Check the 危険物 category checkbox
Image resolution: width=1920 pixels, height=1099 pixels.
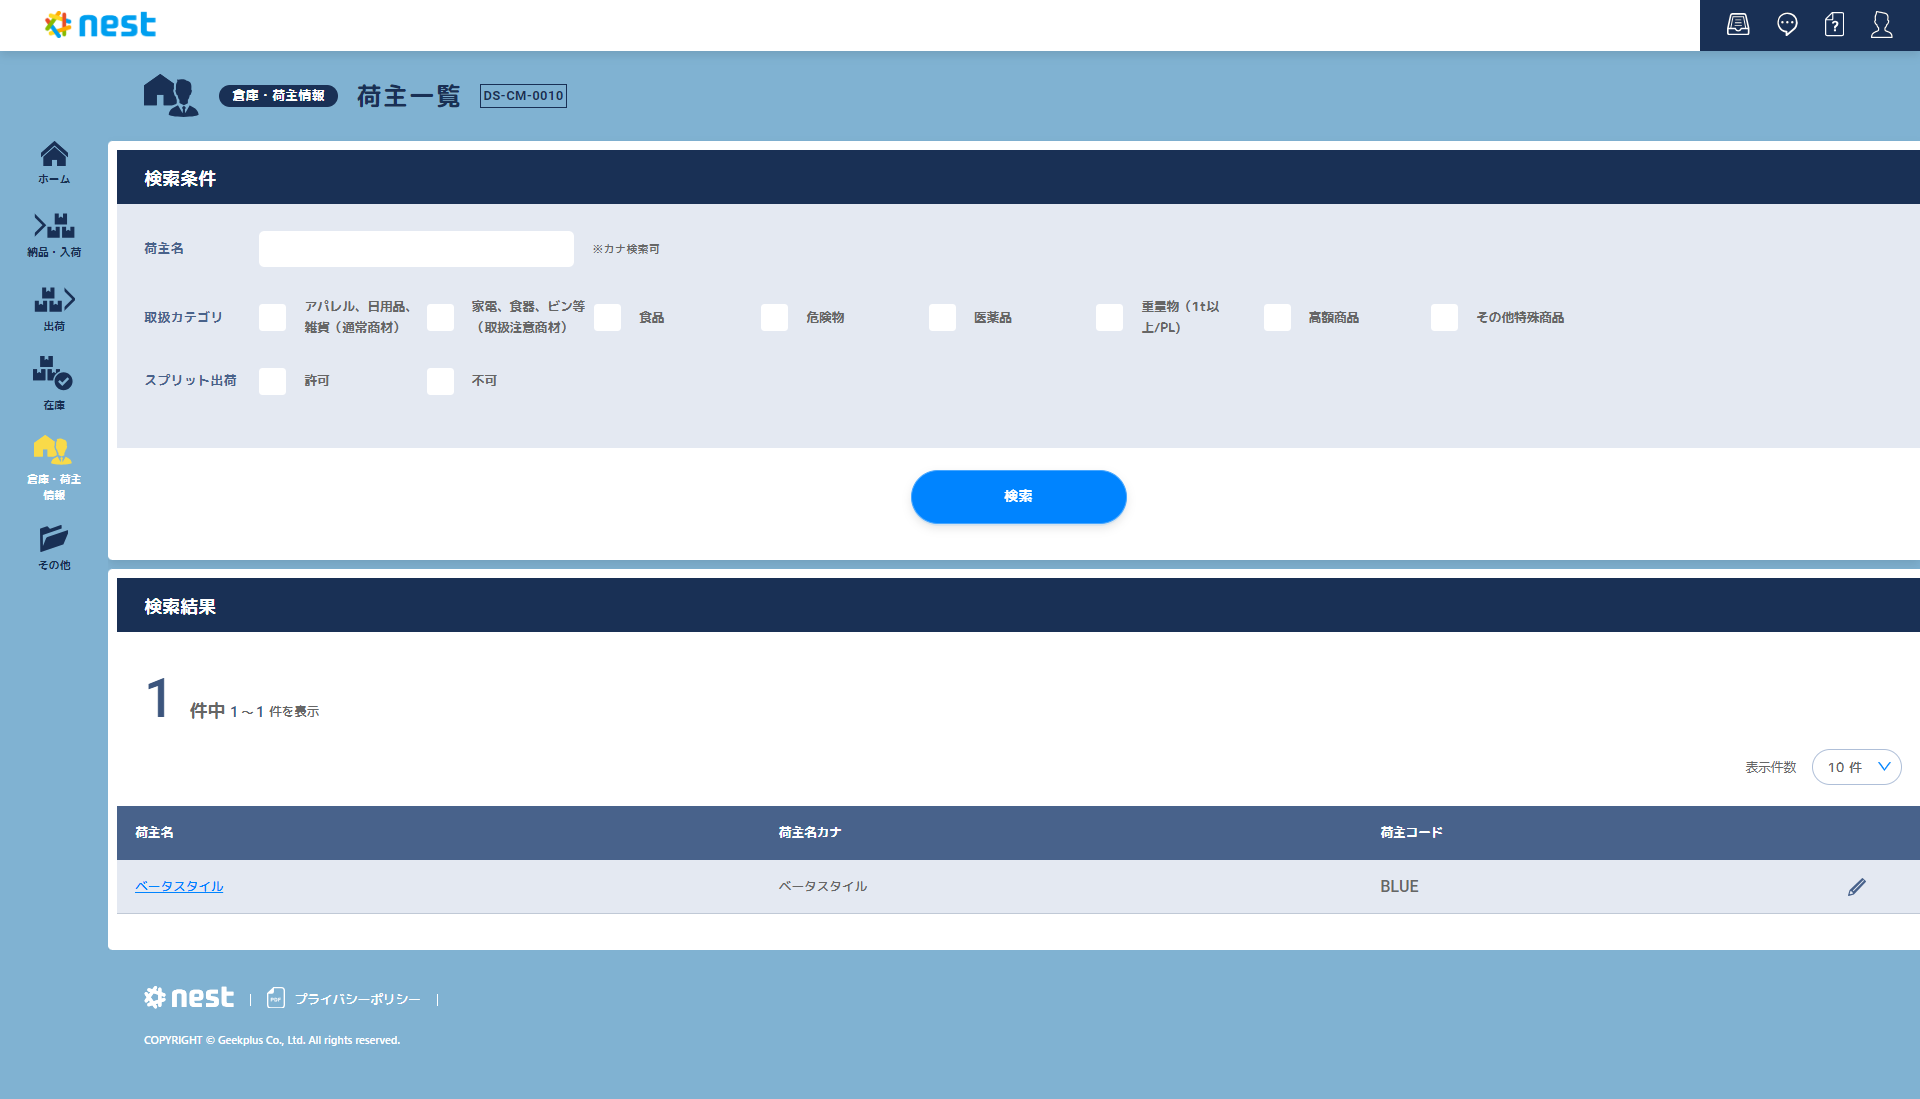774,318
